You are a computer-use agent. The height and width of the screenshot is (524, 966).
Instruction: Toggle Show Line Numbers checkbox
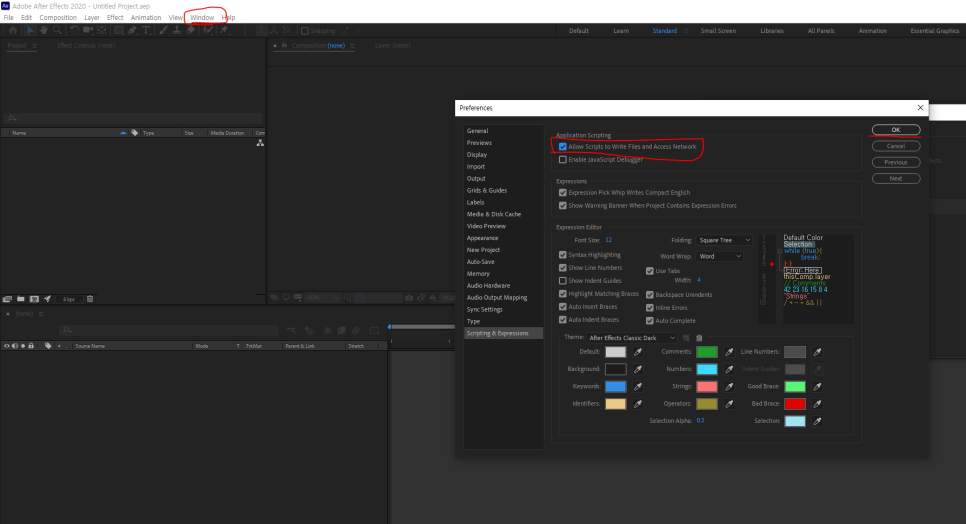click(562, 268)
